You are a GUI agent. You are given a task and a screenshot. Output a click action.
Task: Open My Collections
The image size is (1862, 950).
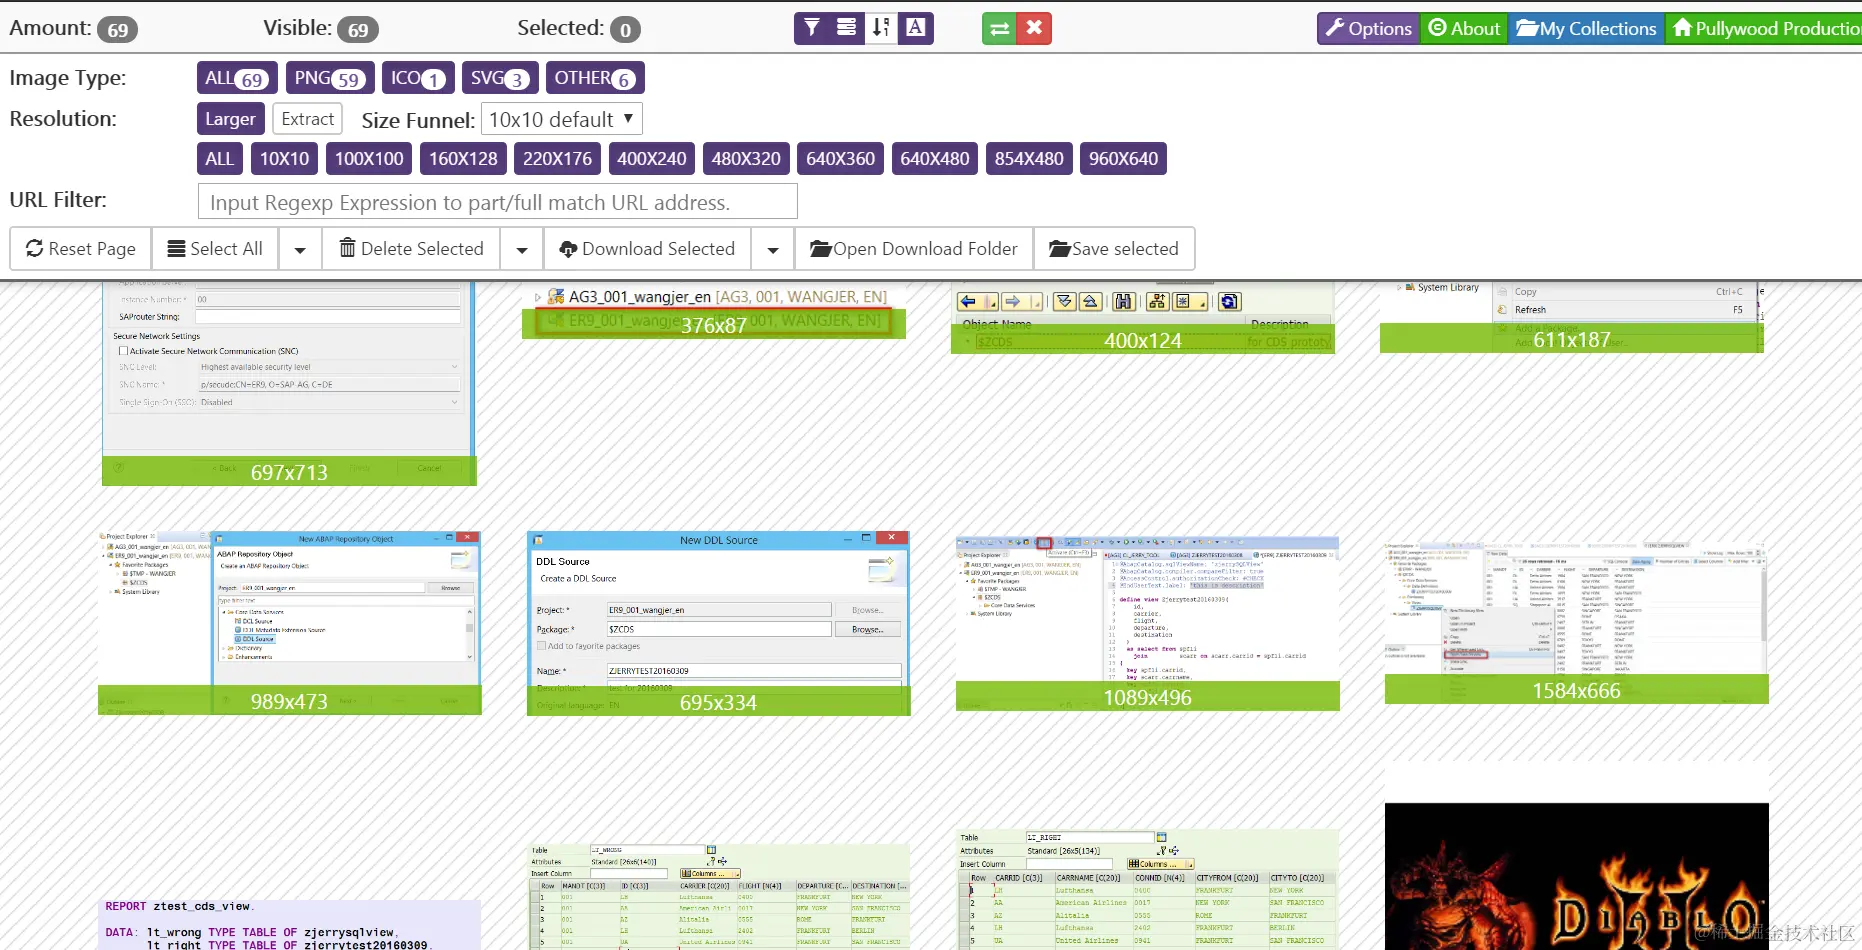coord(1586,28)
